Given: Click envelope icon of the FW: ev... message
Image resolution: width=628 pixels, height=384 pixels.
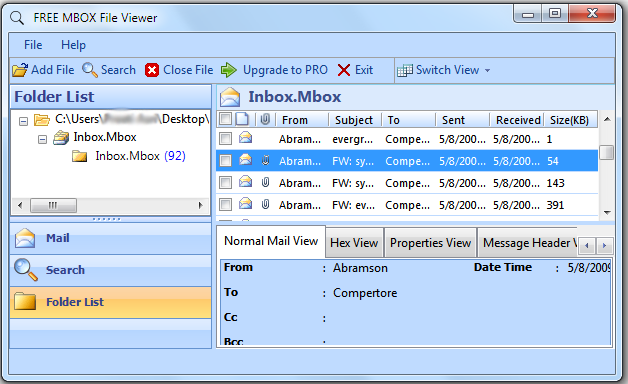Looking at the screenshot, I should coord(246,204).
